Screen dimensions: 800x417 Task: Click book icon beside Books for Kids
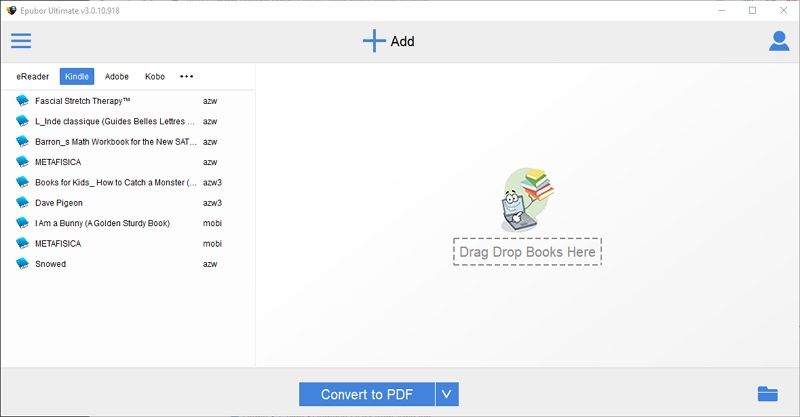click(22, 182)
